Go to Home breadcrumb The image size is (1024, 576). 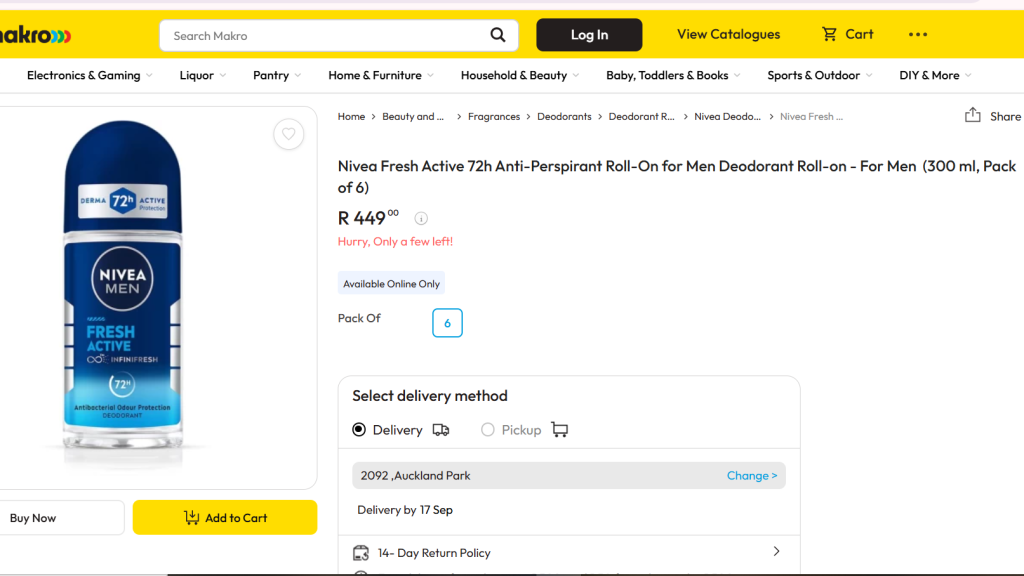pyautogui.click(x=351, y=117)
